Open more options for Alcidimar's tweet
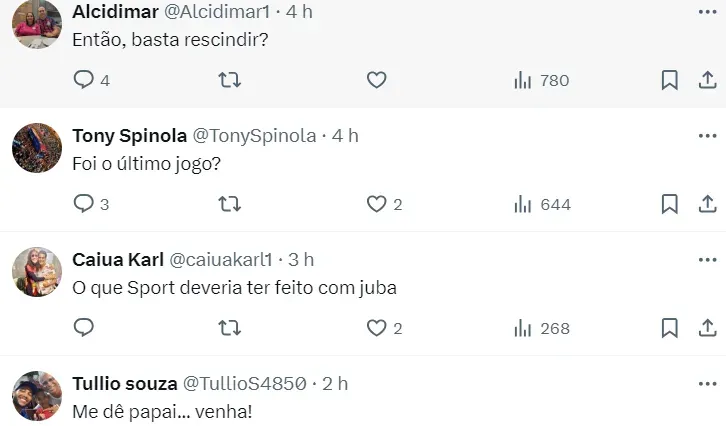 (x=706, y=11)
